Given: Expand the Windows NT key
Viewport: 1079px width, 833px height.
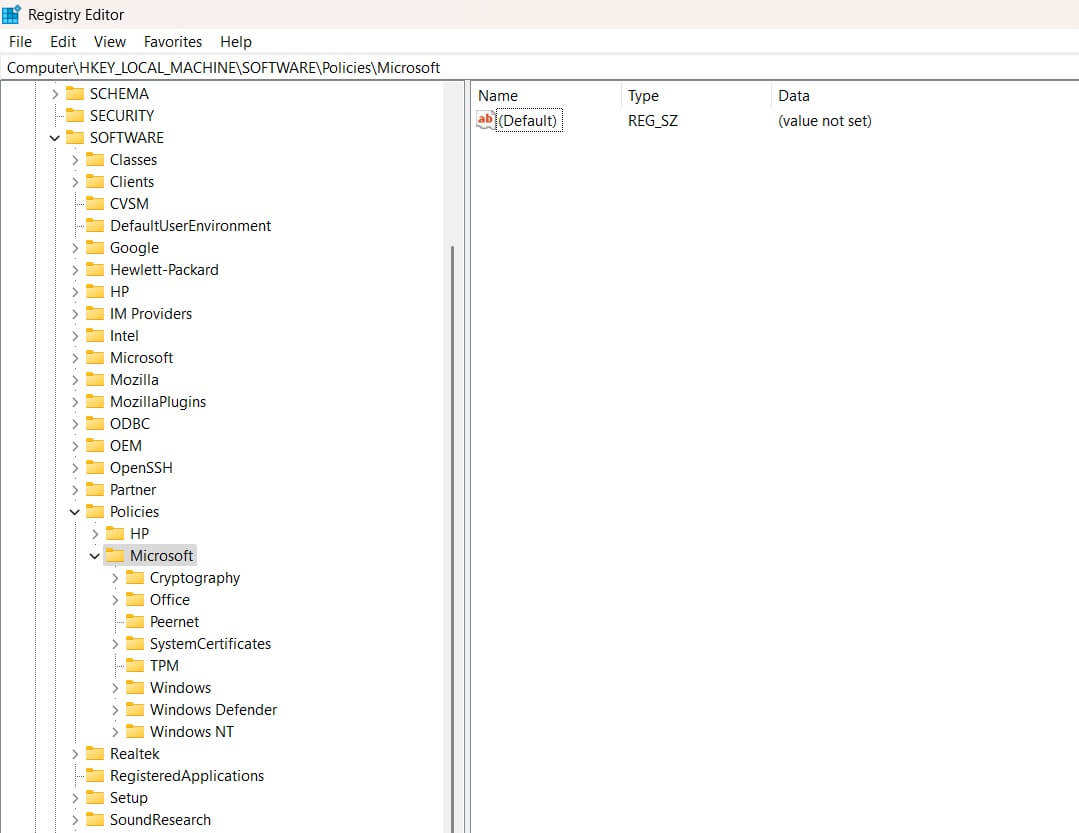Looking at the screenshot, I should [115, 731].
